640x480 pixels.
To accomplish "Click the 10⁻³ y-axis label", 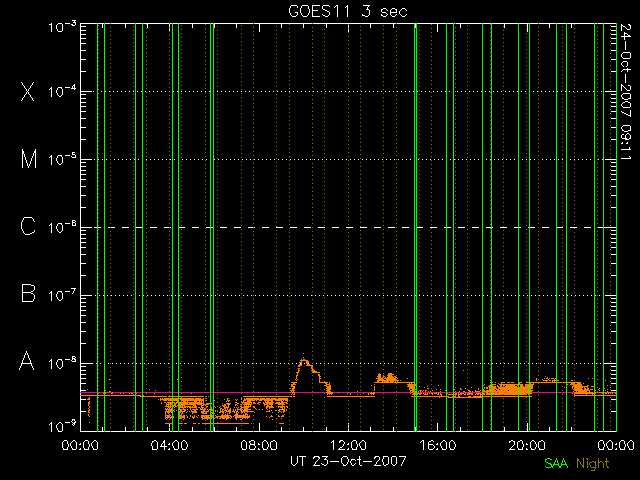I will (x=62, y=27).
